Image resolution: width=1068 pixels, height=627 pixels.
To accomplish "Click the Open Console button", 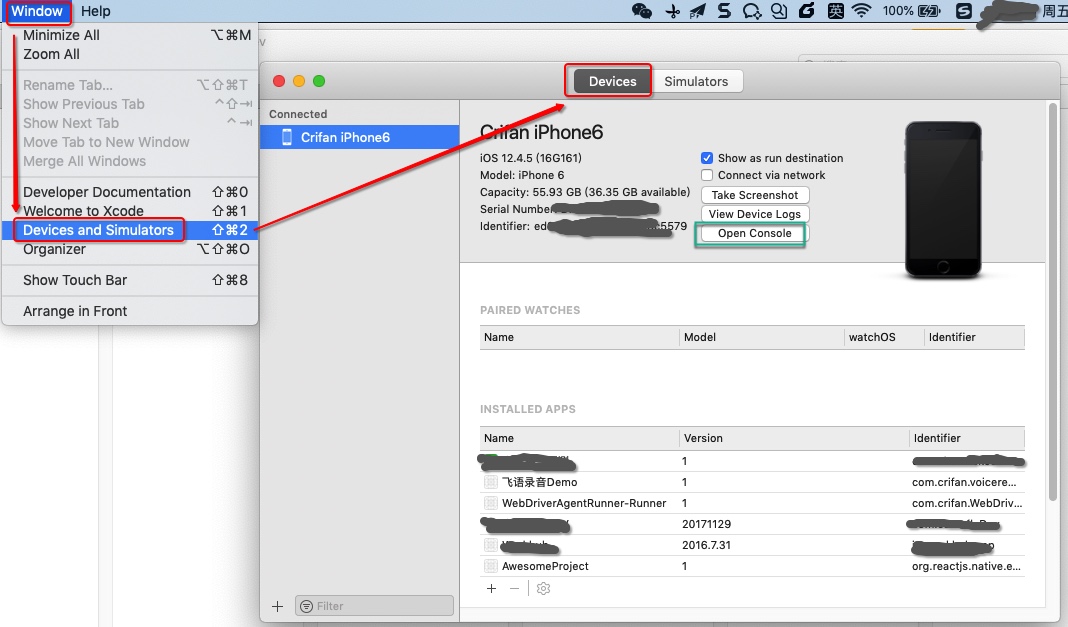I will click(755, 233).
